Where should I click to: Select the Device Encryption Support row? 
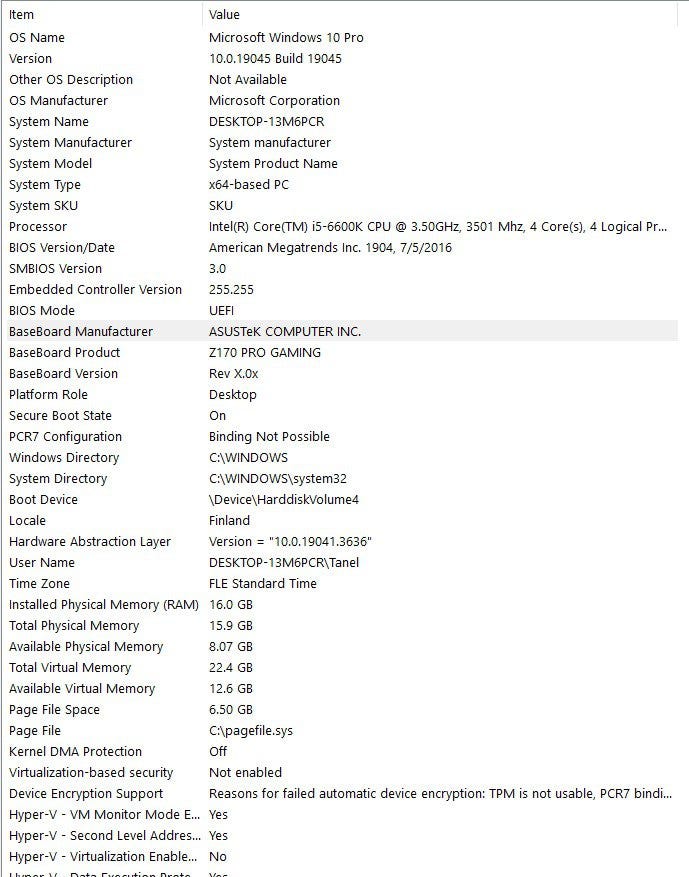342,793
